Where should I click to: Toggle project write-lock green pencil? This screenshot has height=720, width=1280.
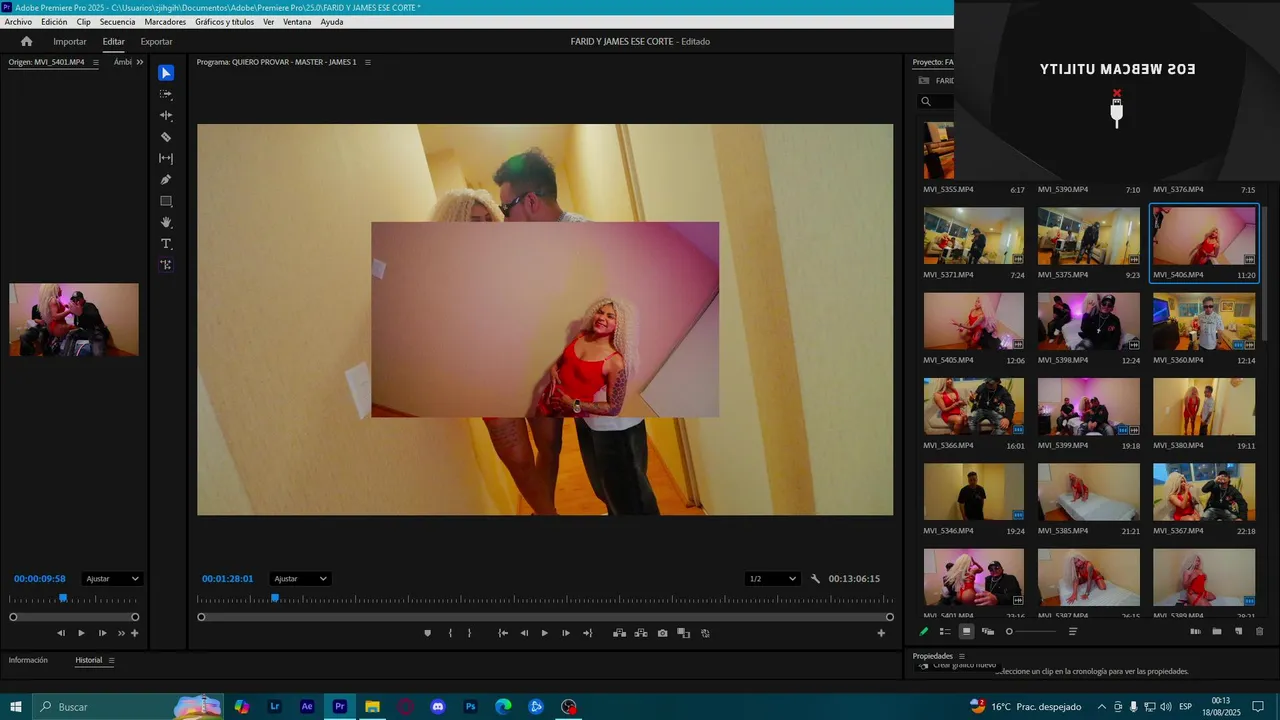924,632
